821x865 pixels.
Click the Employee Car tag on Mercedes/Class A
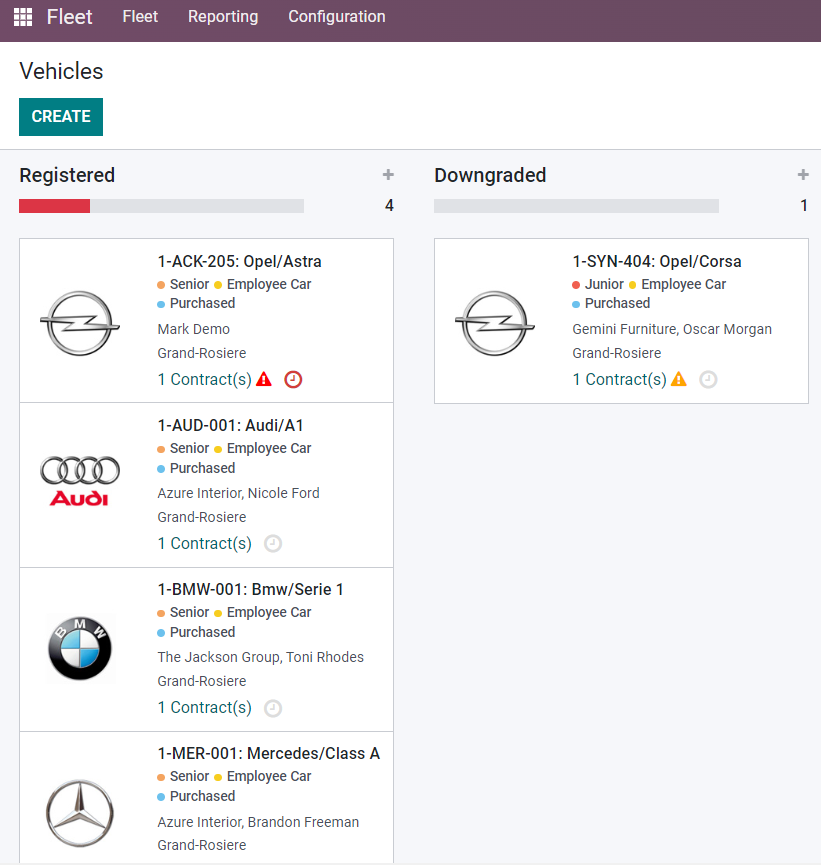[x=263, y=776]
